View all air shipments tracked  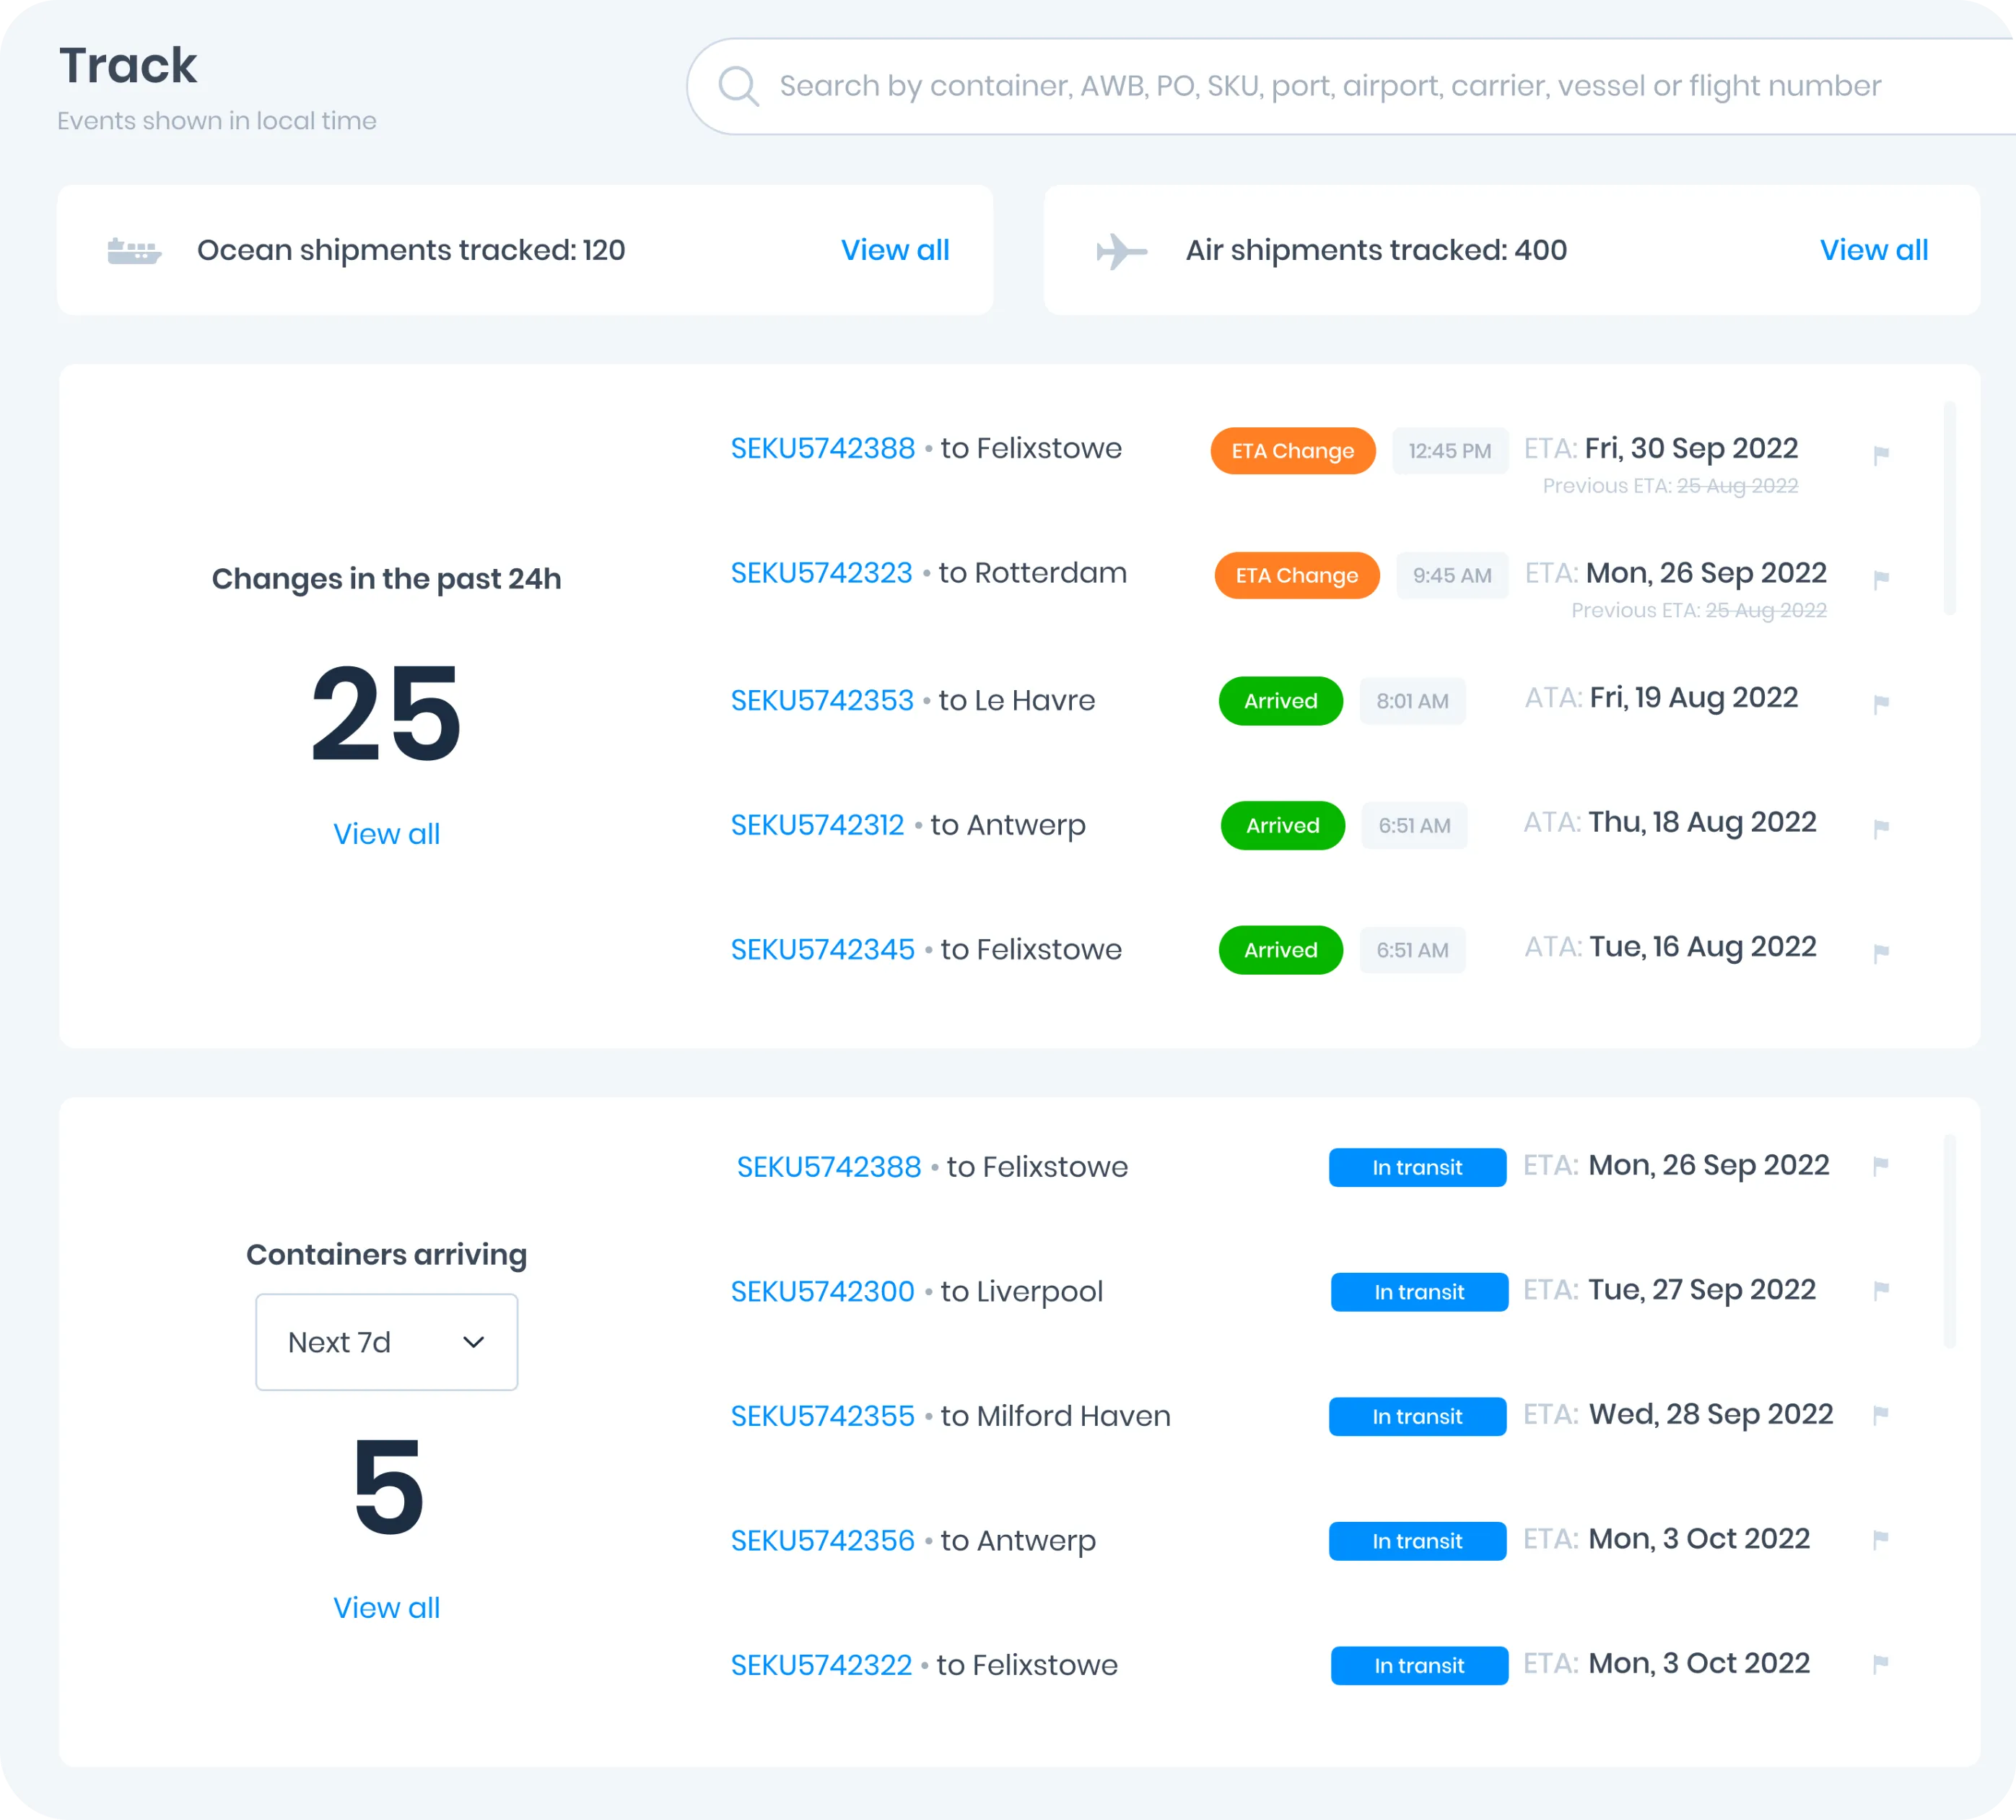click(x=1873, y=250)
